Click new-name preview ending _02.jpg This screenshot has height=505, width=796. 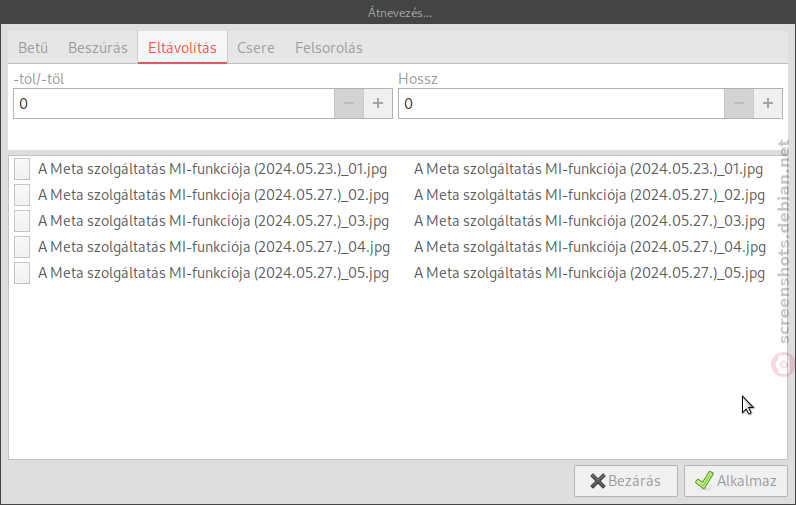click(589, 195)
